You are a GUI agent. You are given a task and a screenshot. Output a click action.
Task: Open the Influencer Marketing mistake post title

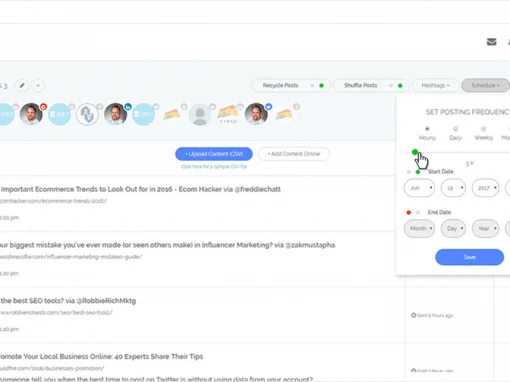click(x=167, y=245)
